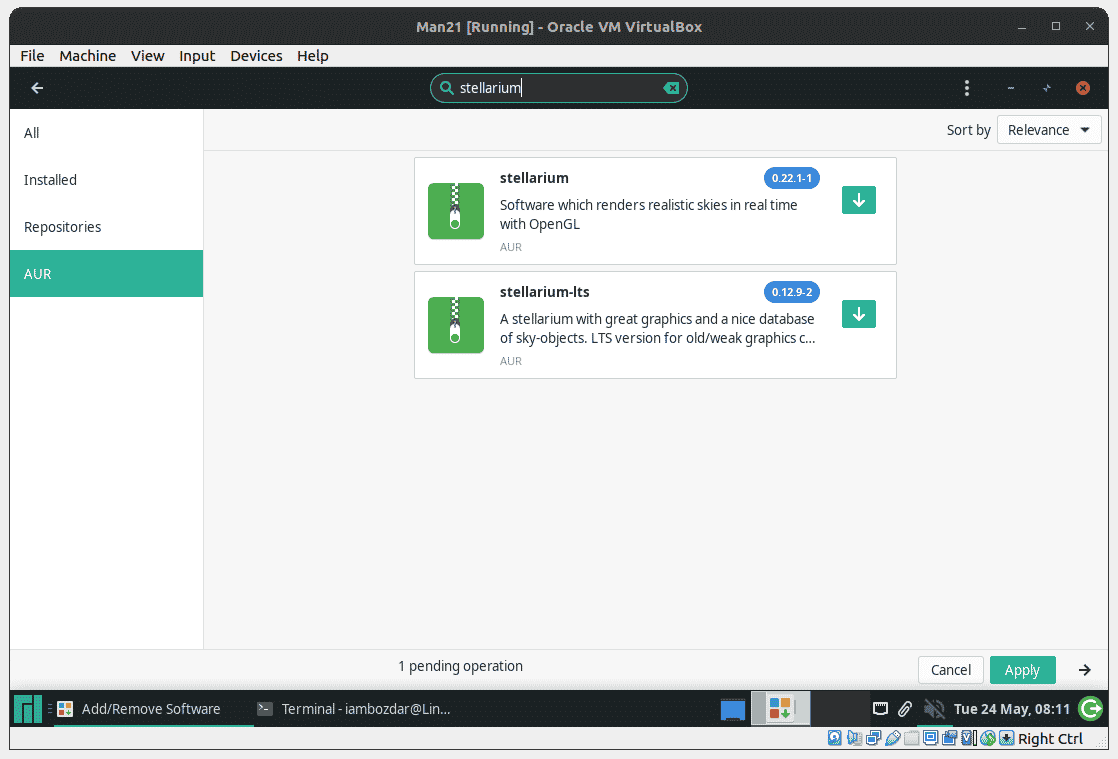Open the Manjaro start menu
This screenshot has width=1118, height=759.
pos(28,708)
